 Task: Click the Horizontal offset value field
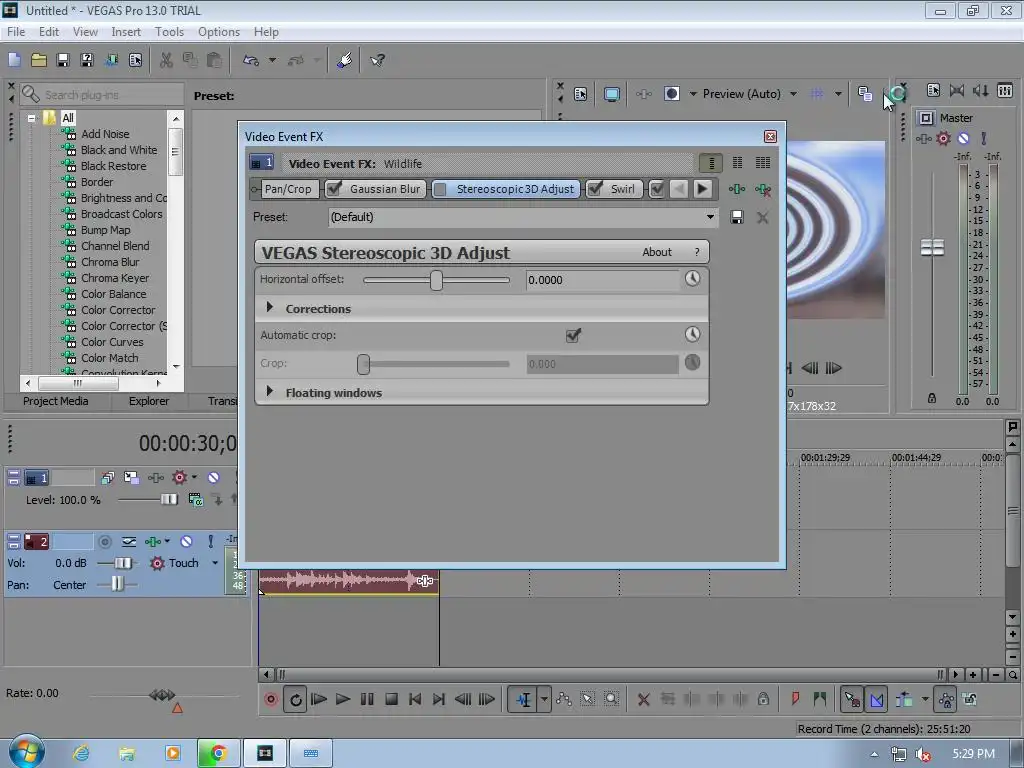tap(602, 280)
